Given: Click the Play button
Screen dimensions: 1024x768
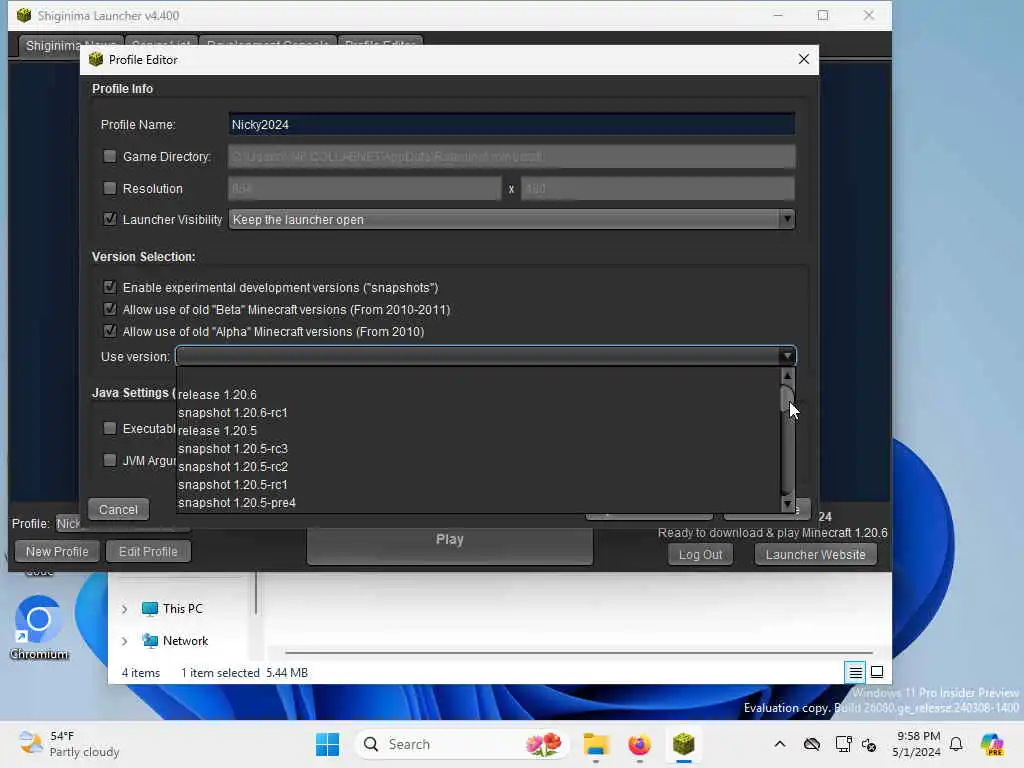Looking at the screenshot, I should [450, 545].
